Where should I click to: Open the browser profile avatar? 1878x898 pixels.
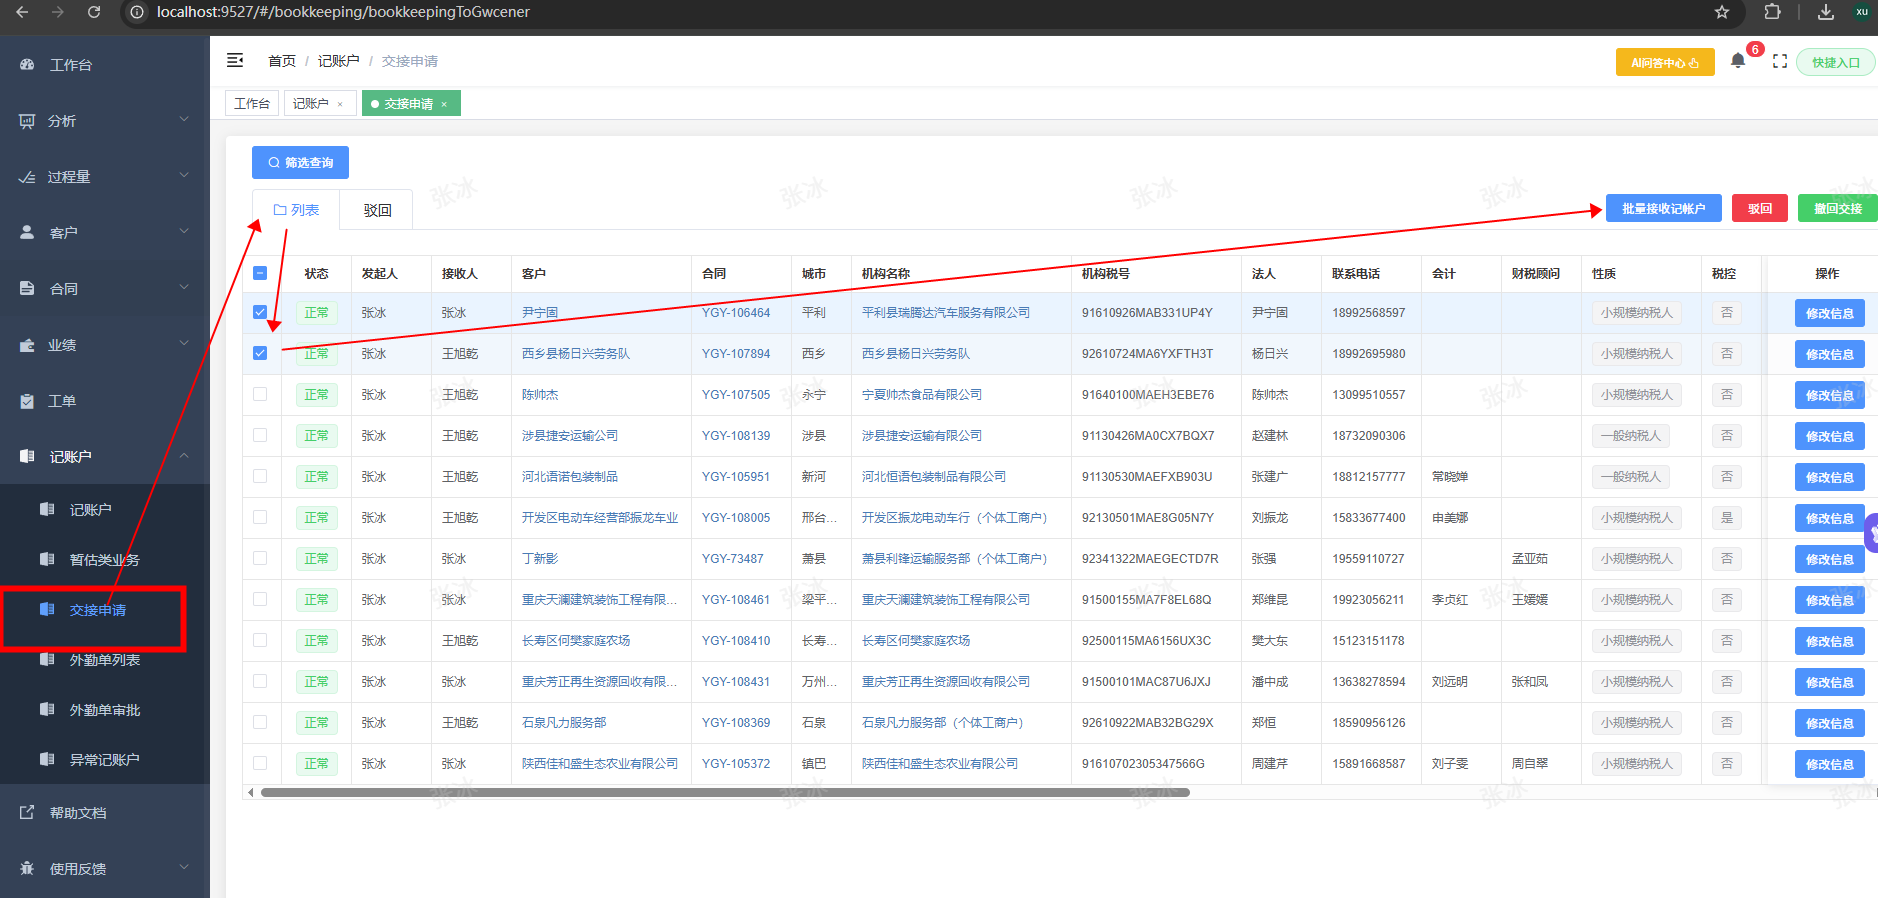(x=1862, y=12)
